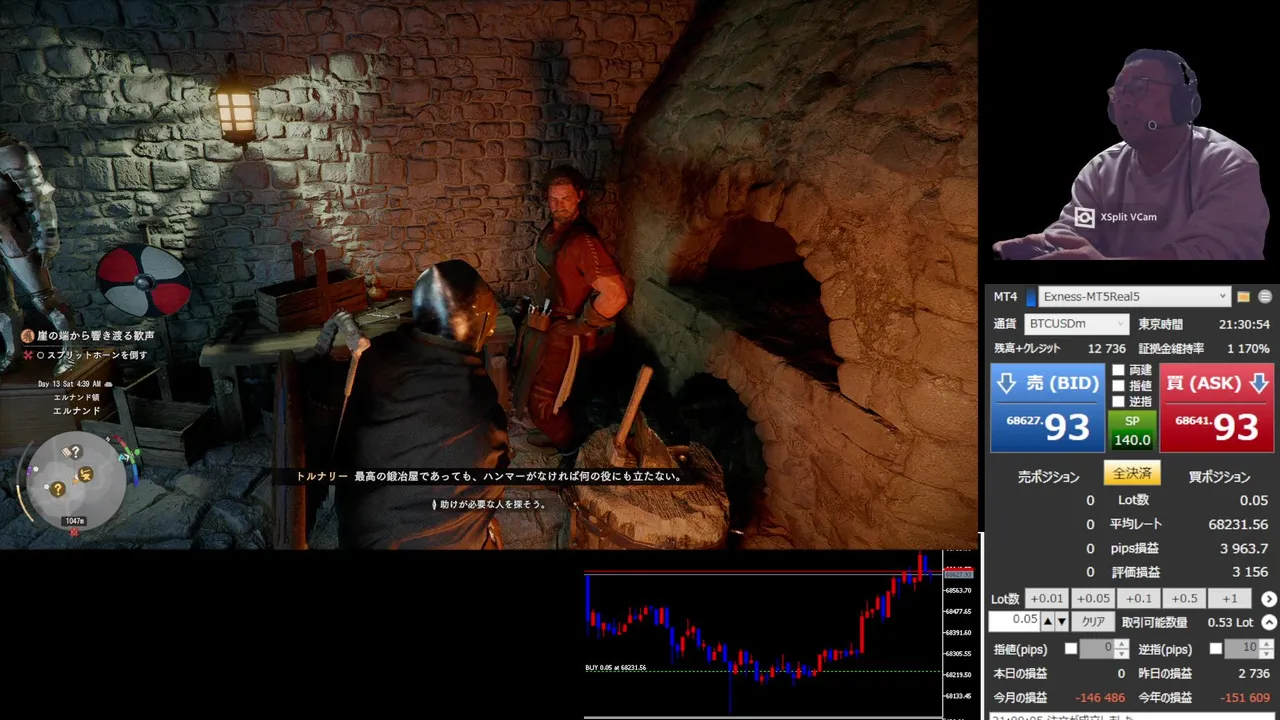This screenshot has width=1280, height=720.
Task: Decrease 逆指(pips) value with down spinner
Action: [1265, 654]
